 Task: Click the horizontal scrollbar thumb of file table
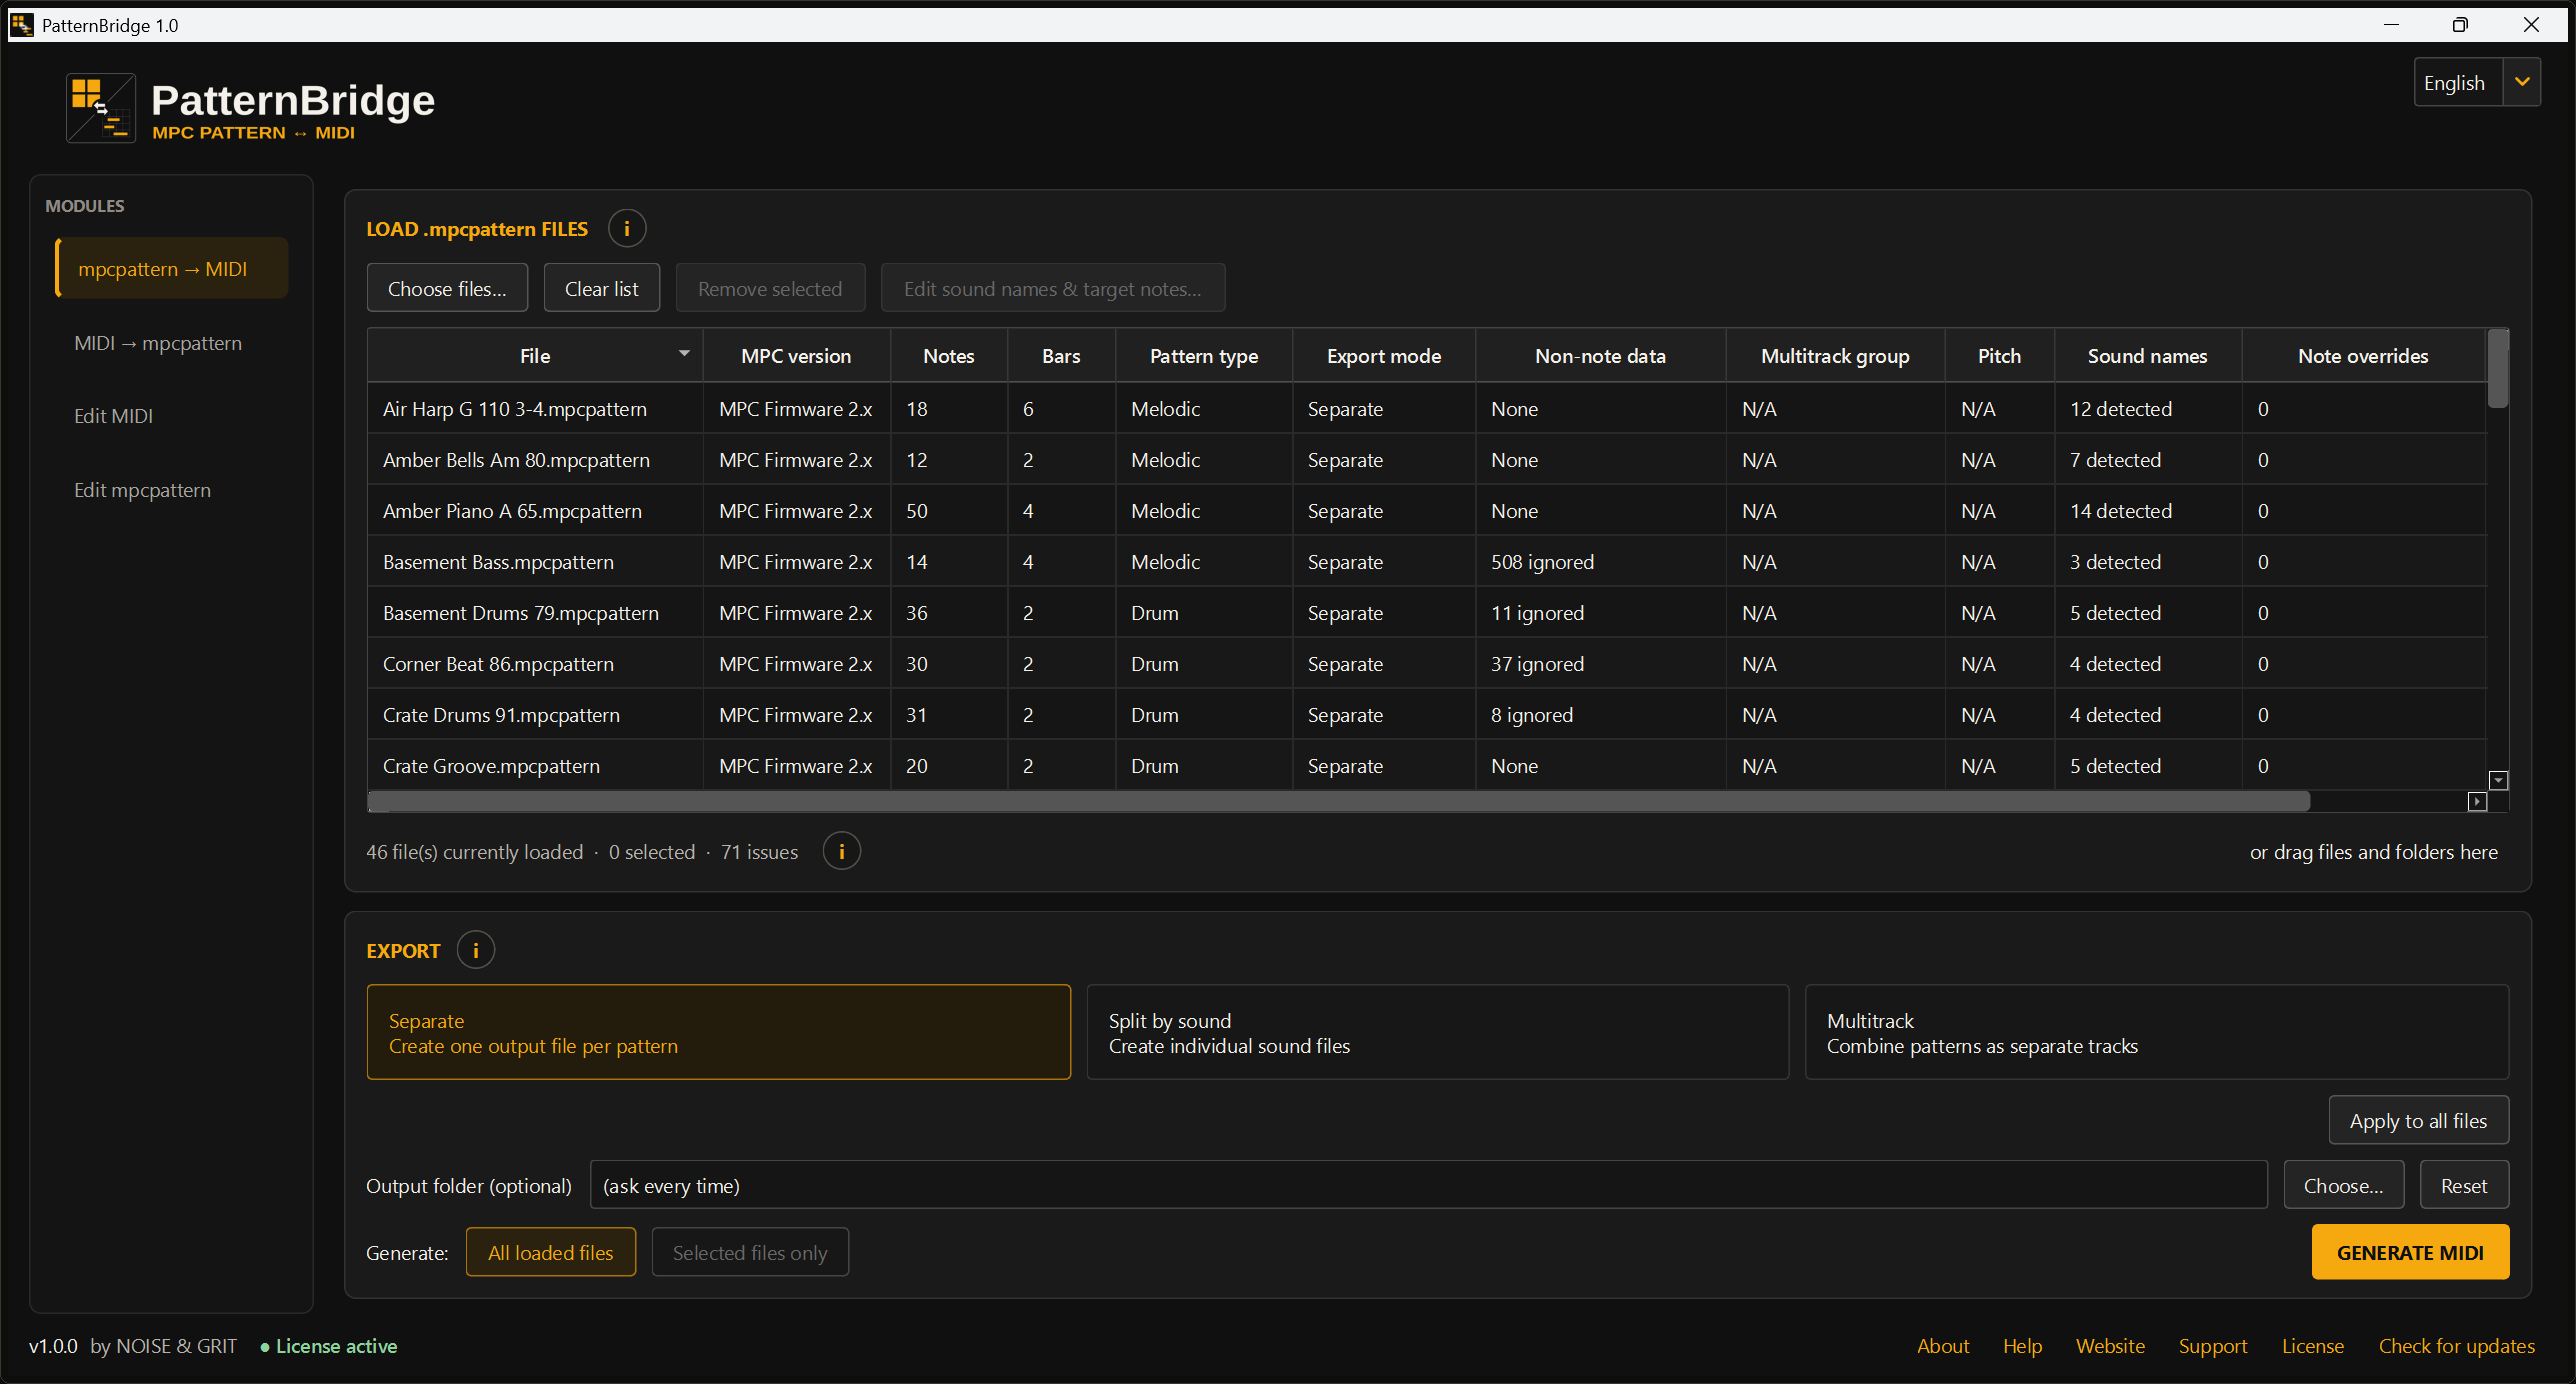1339,801
